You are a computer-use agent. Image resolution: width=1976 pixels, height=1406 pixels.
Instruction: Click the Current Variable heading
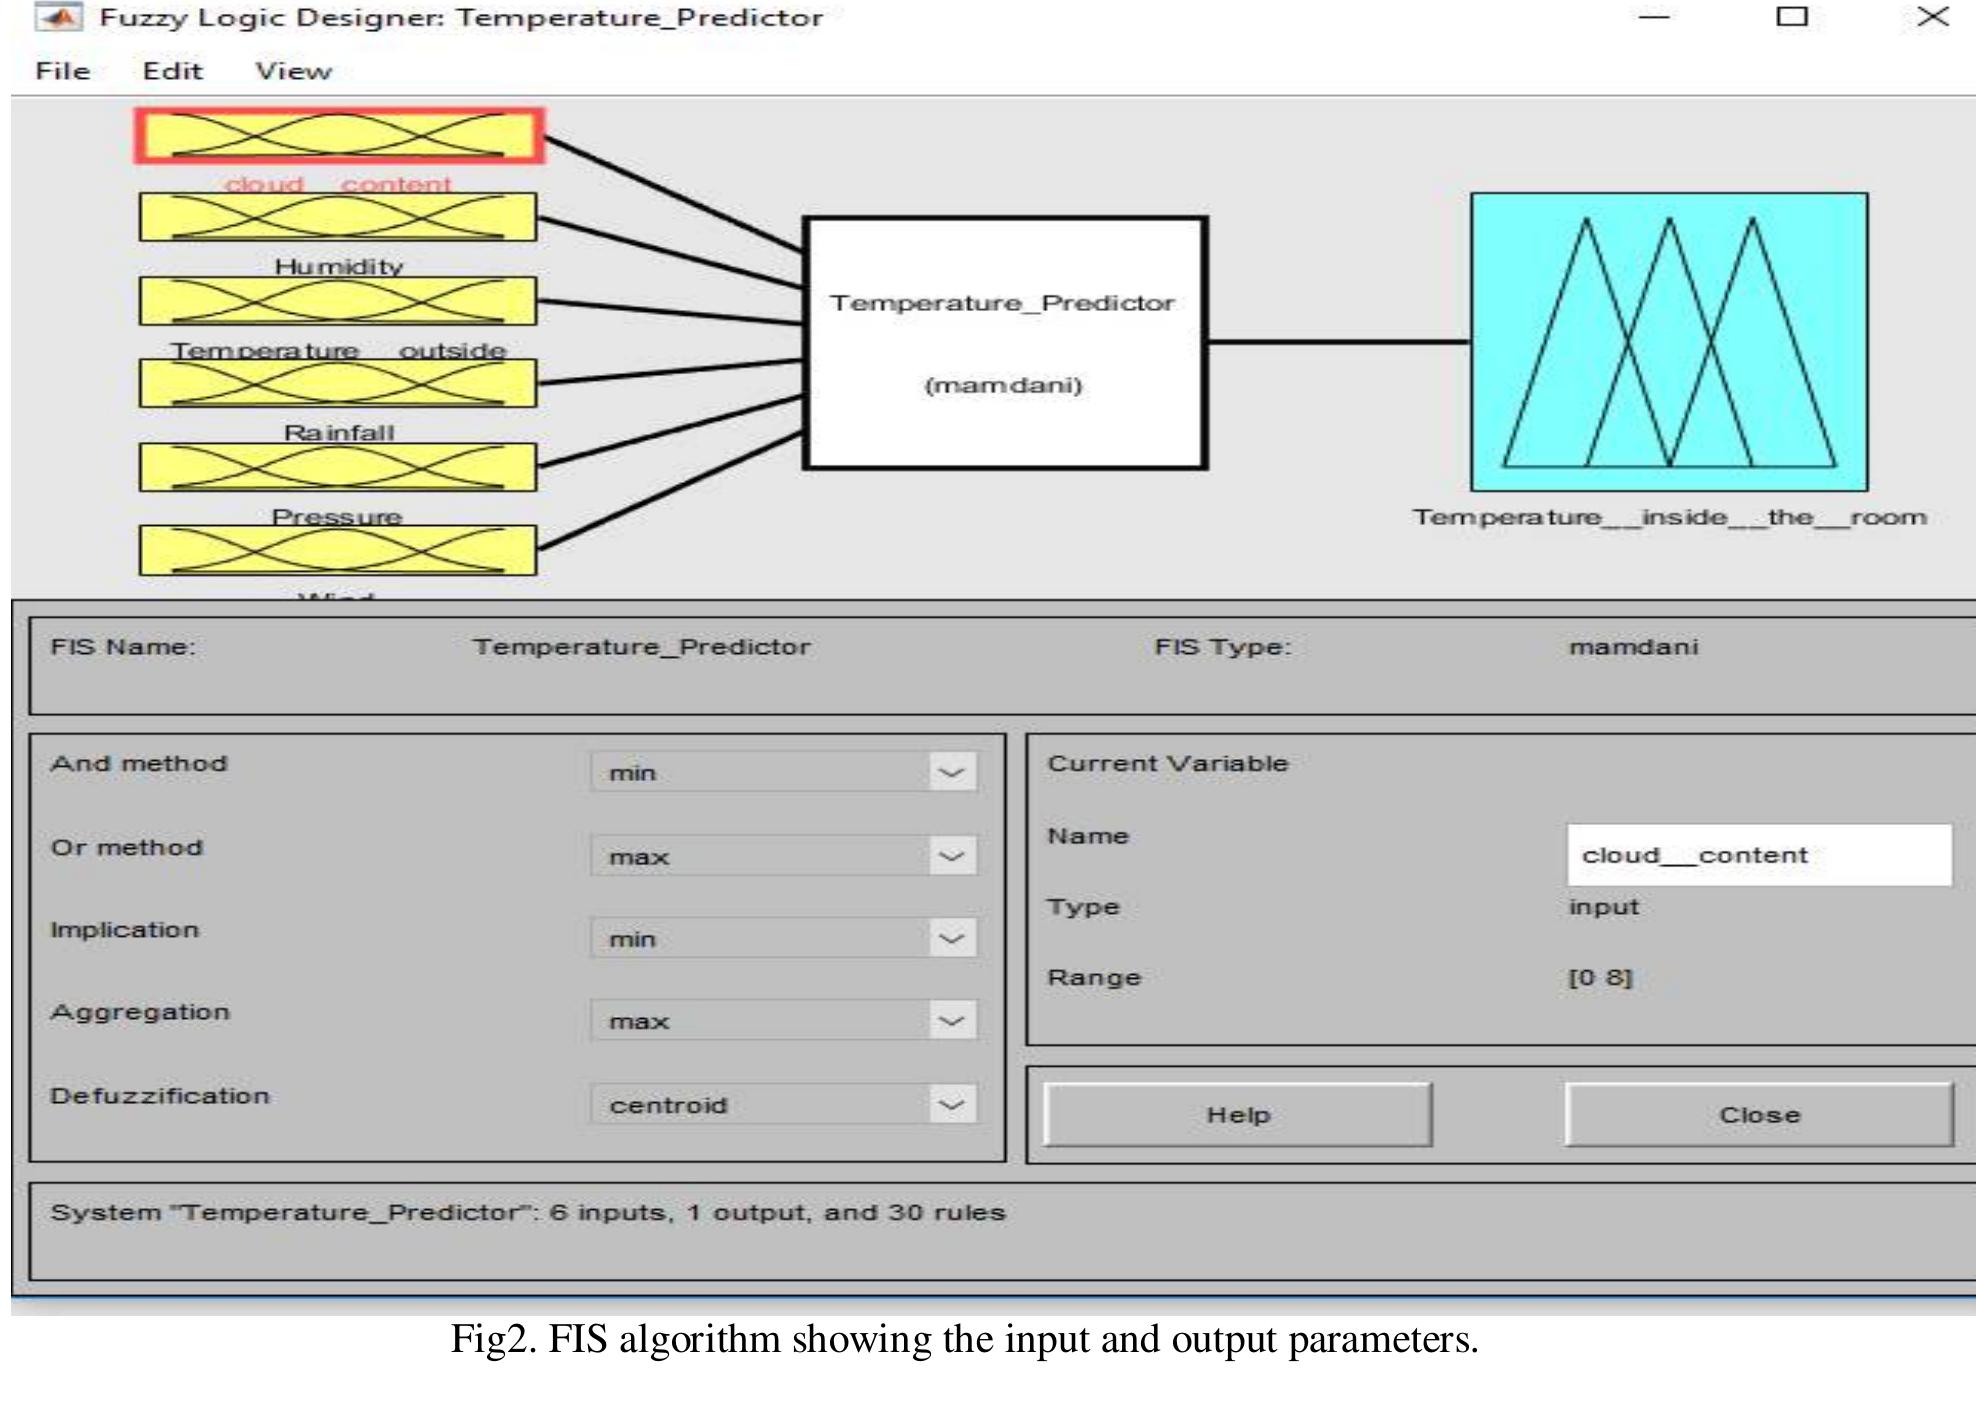pos(1167,763)
